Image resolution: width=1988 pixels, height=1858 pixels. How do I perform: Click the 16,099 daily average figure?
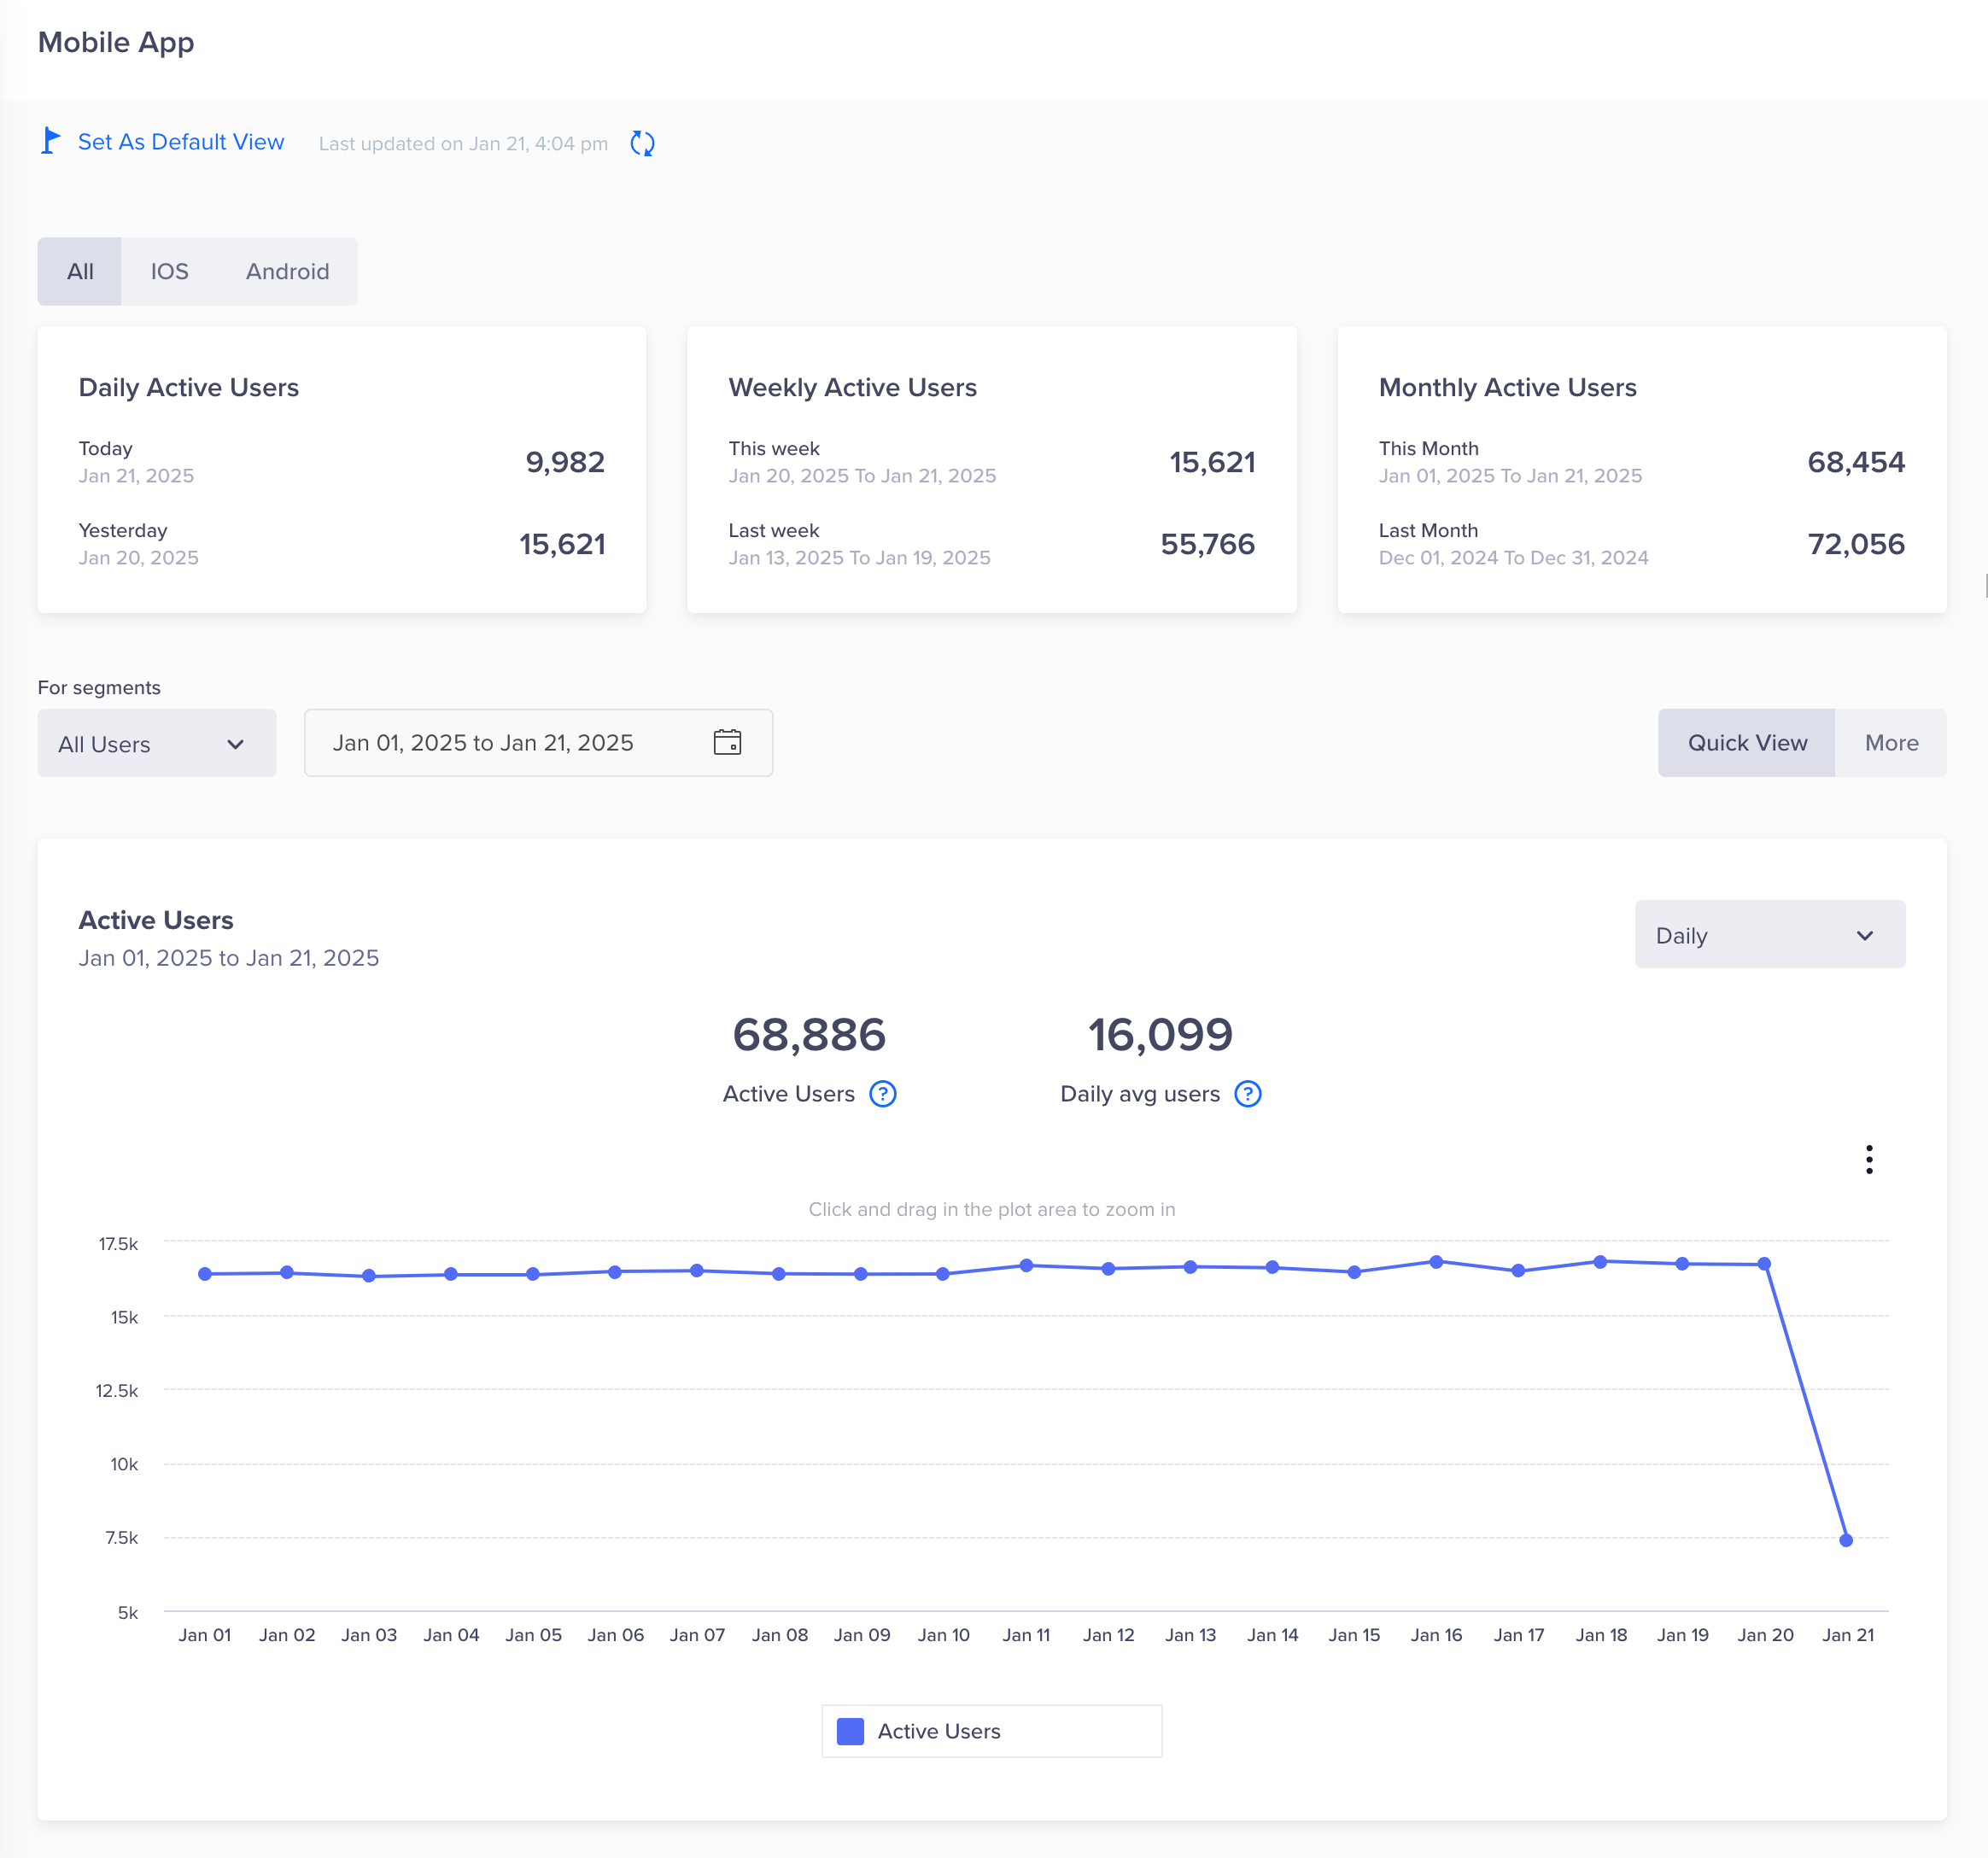tap(1160, 1034)
